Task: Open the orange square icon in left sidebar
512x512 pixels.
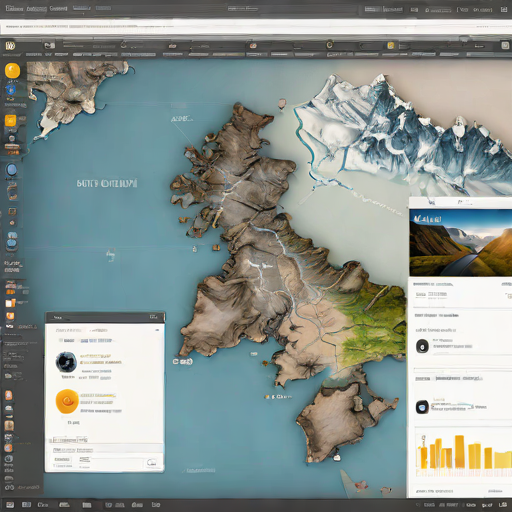Action: pos(10,120)
